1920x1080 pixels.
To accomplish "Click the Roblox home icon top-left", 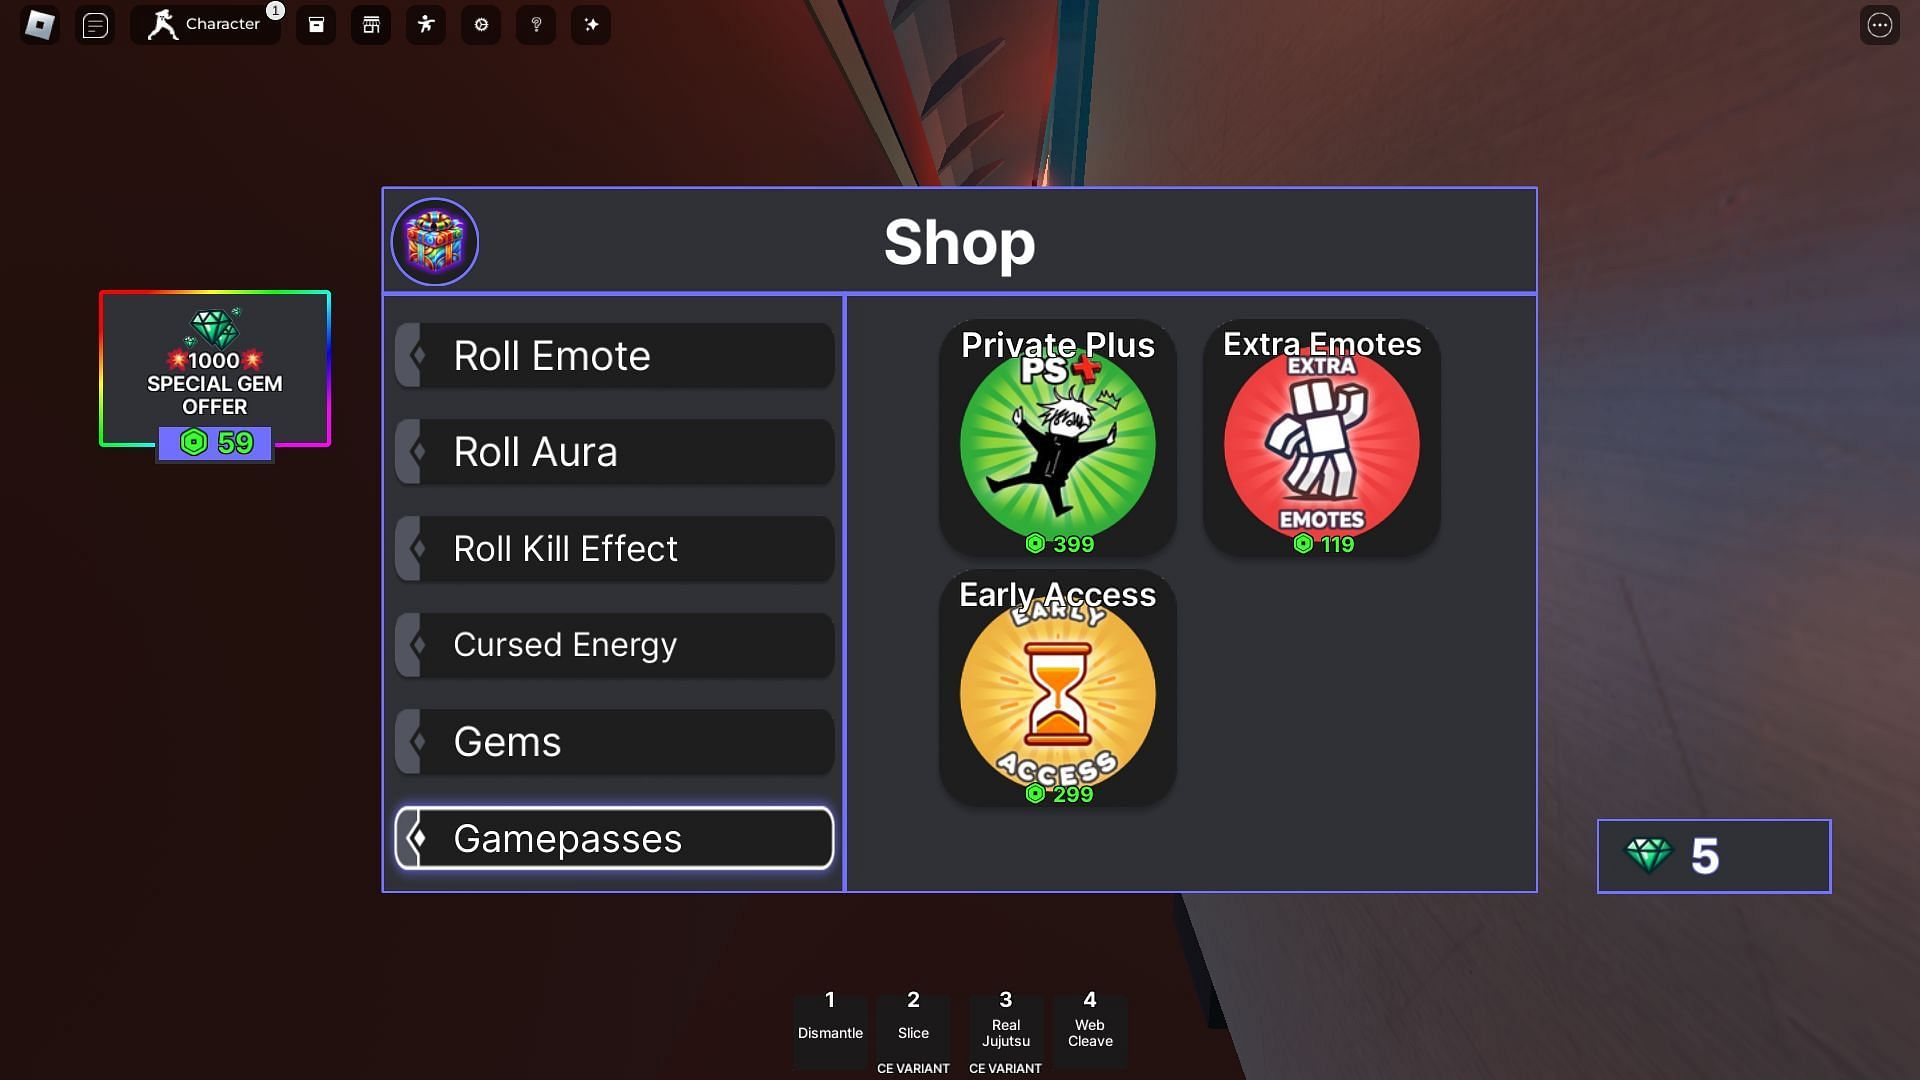I will coord(38,22).
